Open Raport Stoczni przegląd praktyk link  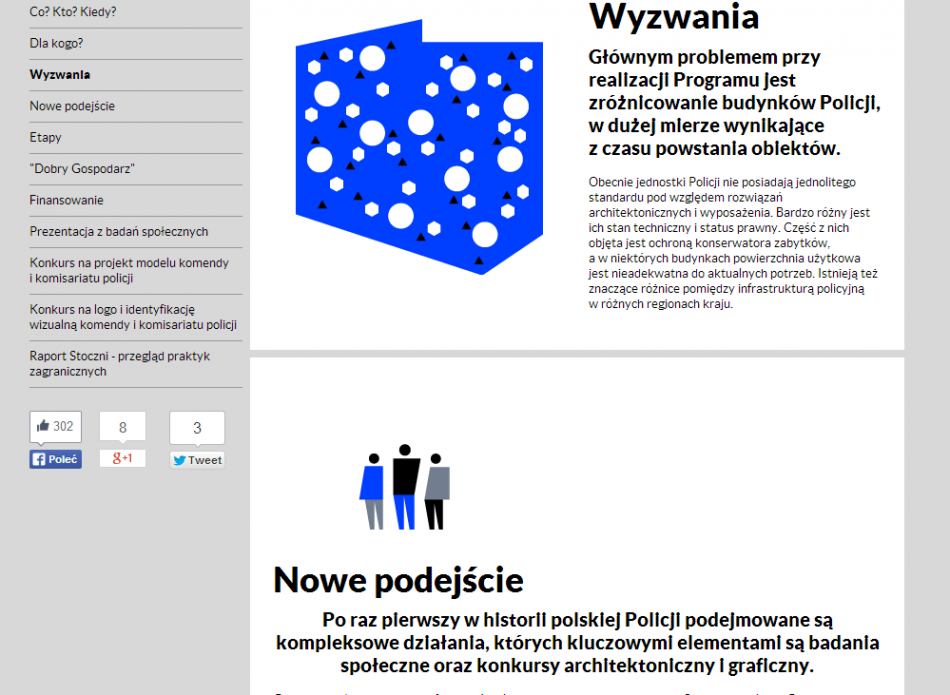tap(119, 364)
